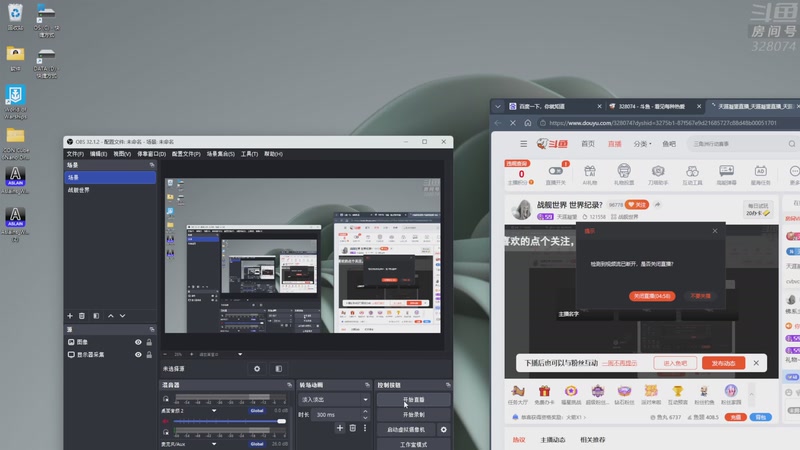Click the 进入鱼吧 button
The image size is (800, 450).
coord(675,363)
